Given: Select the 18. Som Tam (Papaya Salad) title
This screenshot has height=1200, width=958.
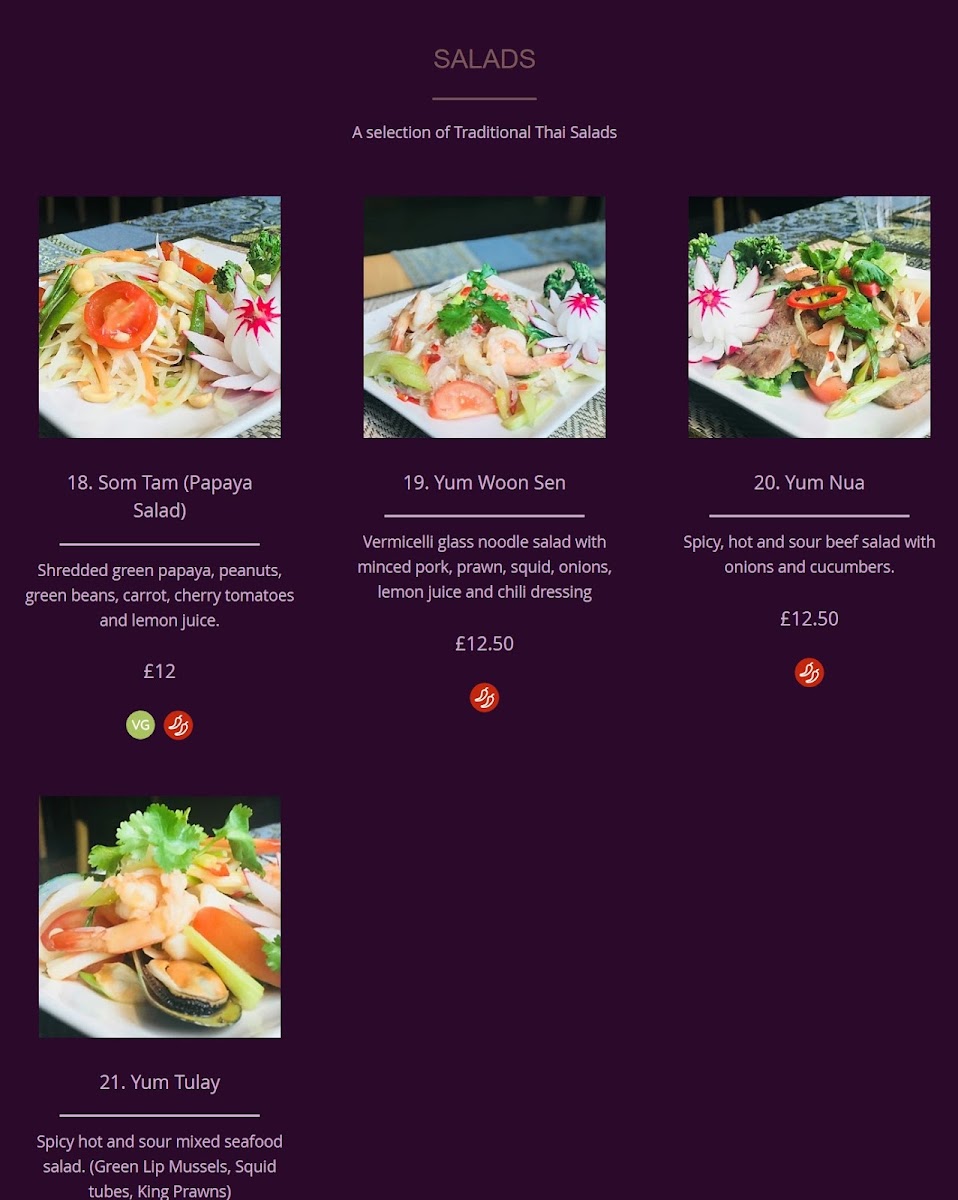Looking at the screenshot, I should 160,496.
